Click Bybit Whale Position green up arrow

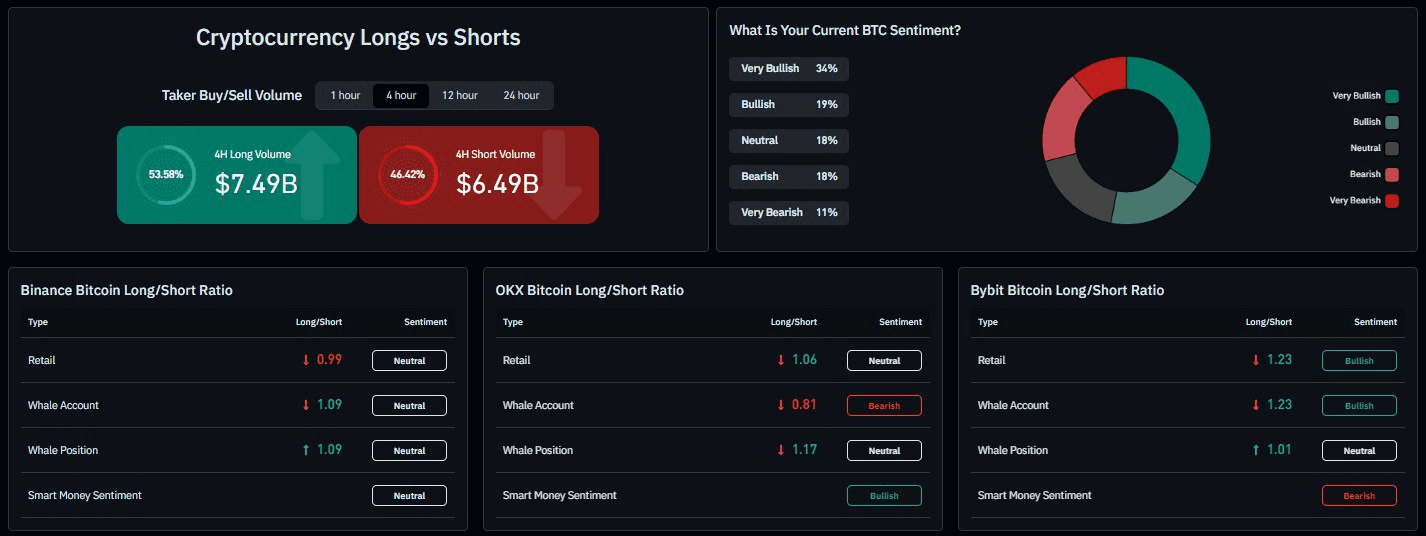click(1256, 450)
